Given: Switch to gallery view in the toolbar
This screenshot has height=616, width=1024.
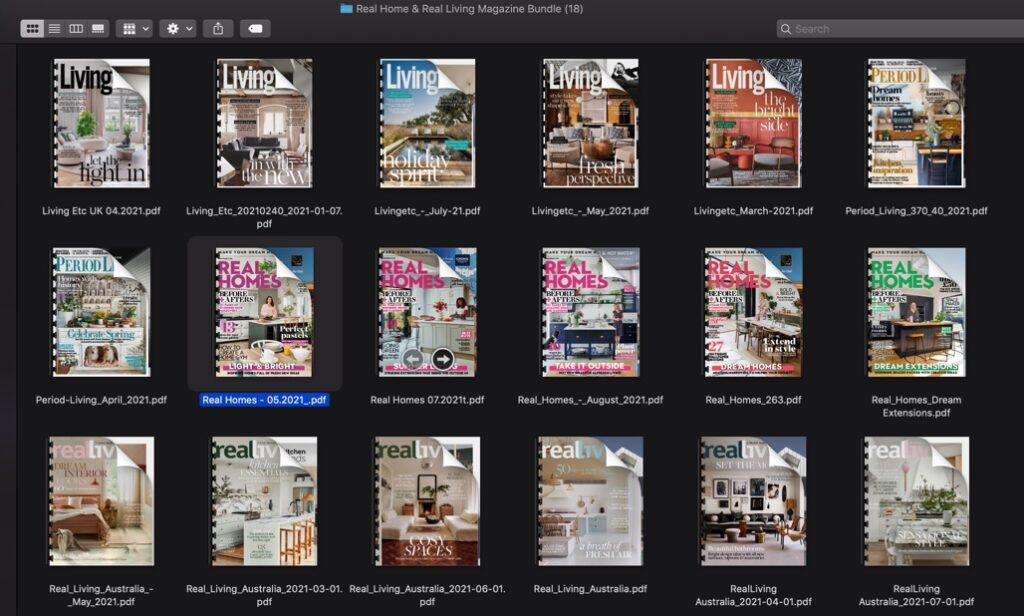Looking at the screenshot, I should (x=96, y=28).
